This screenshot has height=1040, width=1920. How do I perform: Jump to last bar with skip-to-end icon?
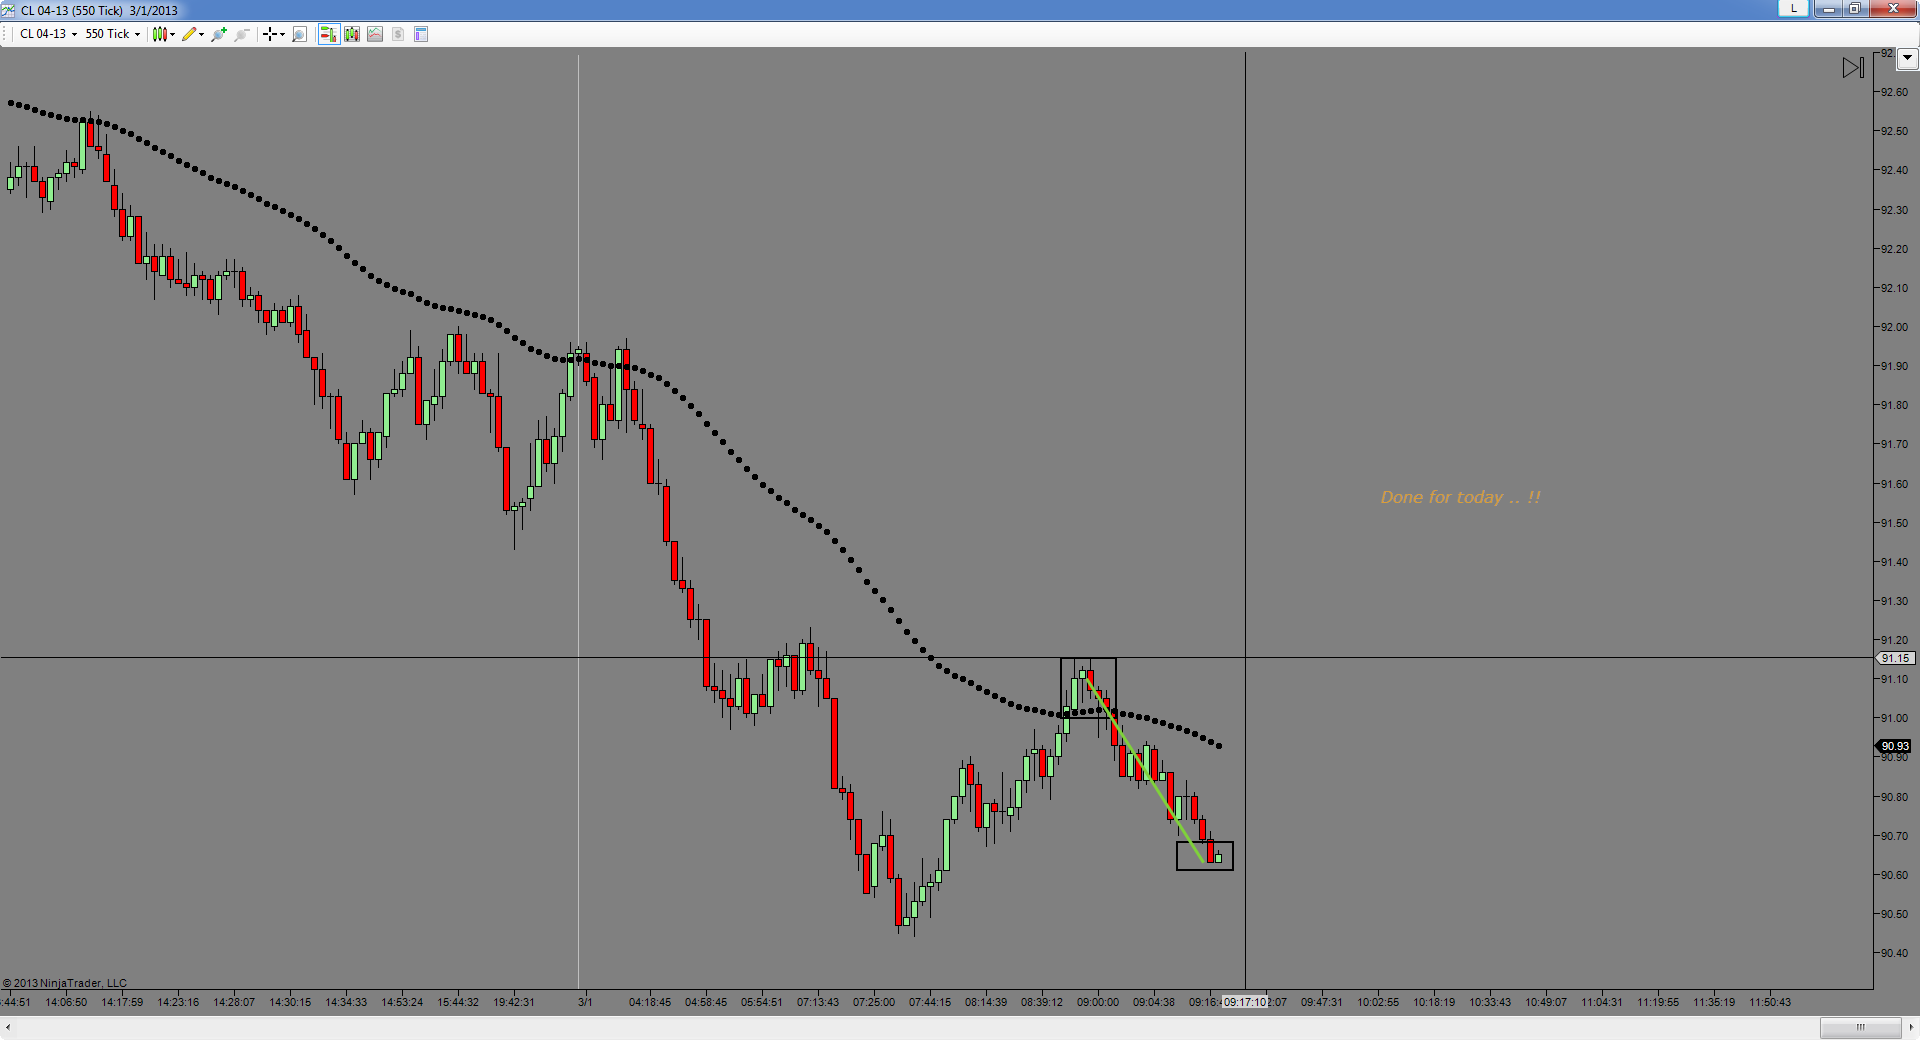[1853, 67]
